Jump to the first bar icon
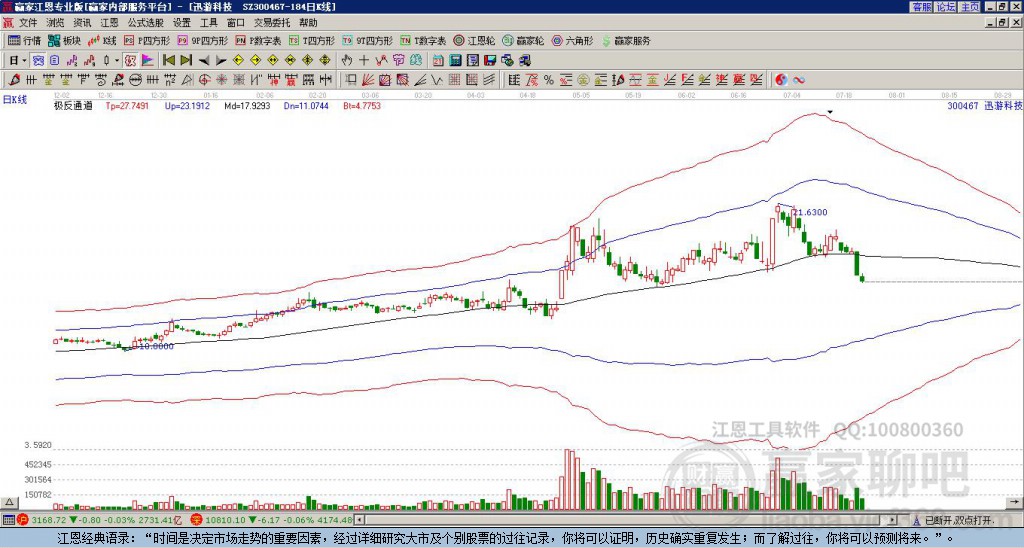Viewport: 1024px width, 548px height. coord(168,61)
